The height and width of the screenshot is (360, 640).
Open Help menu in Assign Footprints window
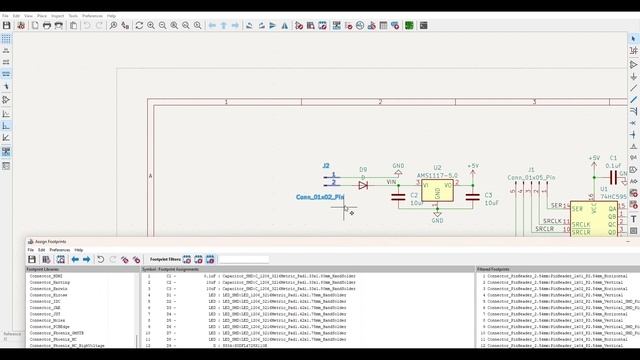point(79,250)
